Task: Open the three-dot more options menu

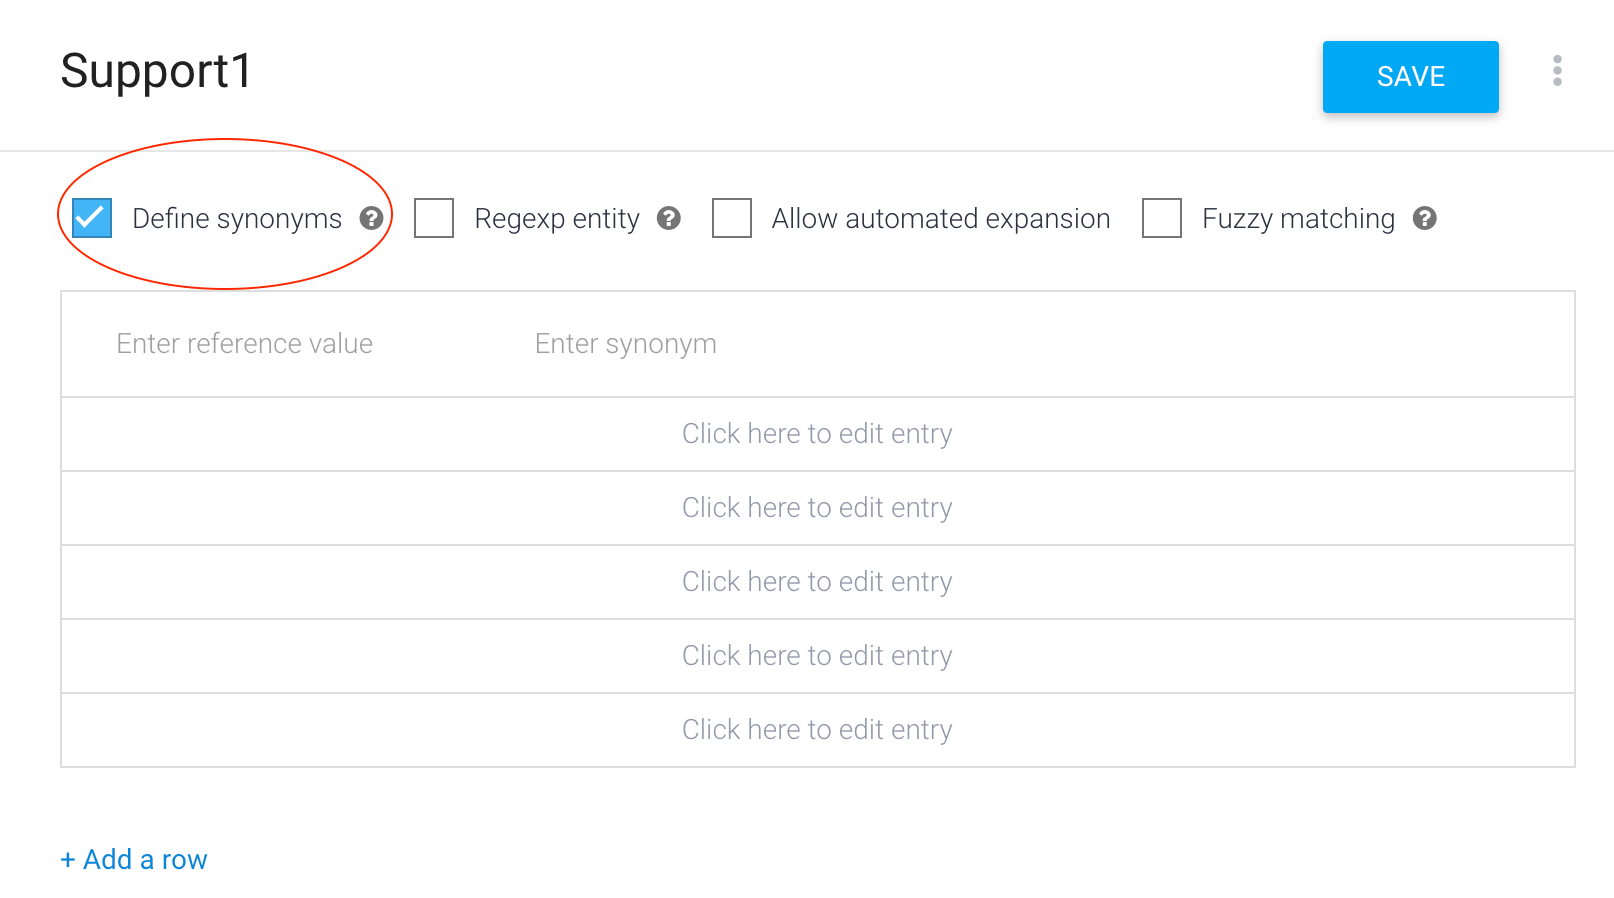Action: (1557, 71)
